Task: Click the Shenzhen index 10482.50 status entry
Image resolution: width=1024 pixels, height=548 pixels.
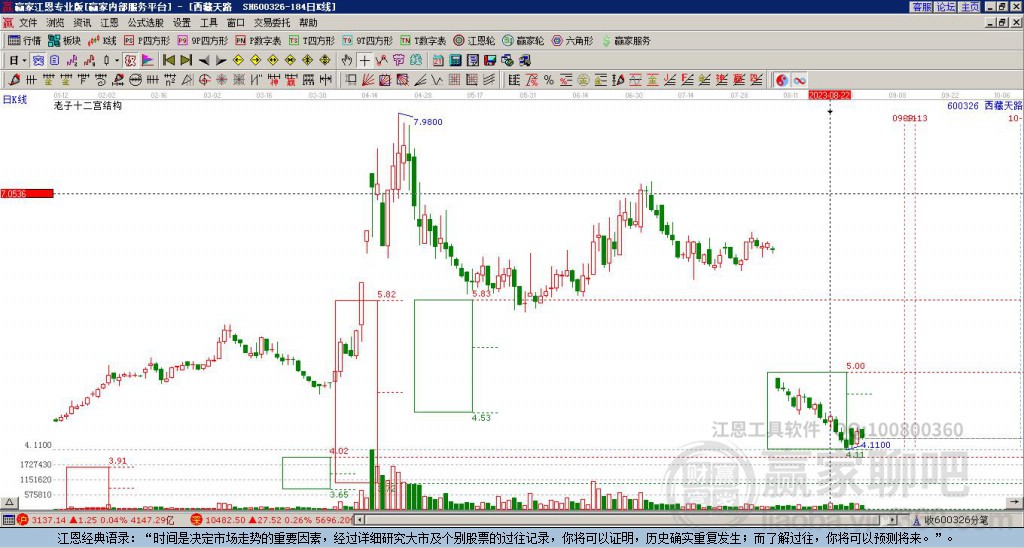Action: (272, 520)
